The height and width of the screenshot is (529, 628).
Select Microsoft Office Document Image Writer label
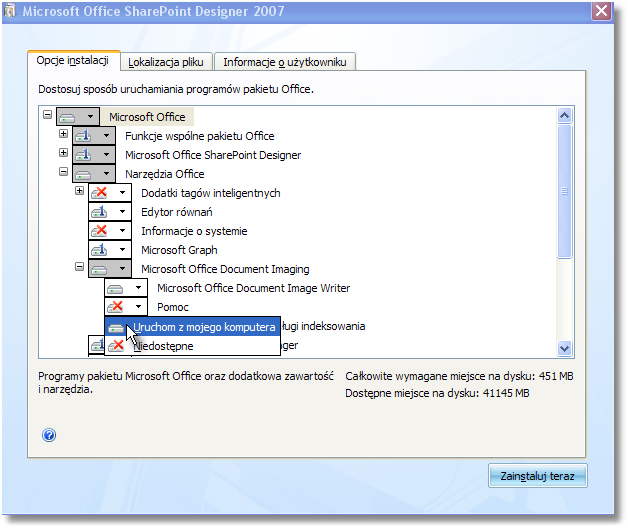tap(254, 288)
